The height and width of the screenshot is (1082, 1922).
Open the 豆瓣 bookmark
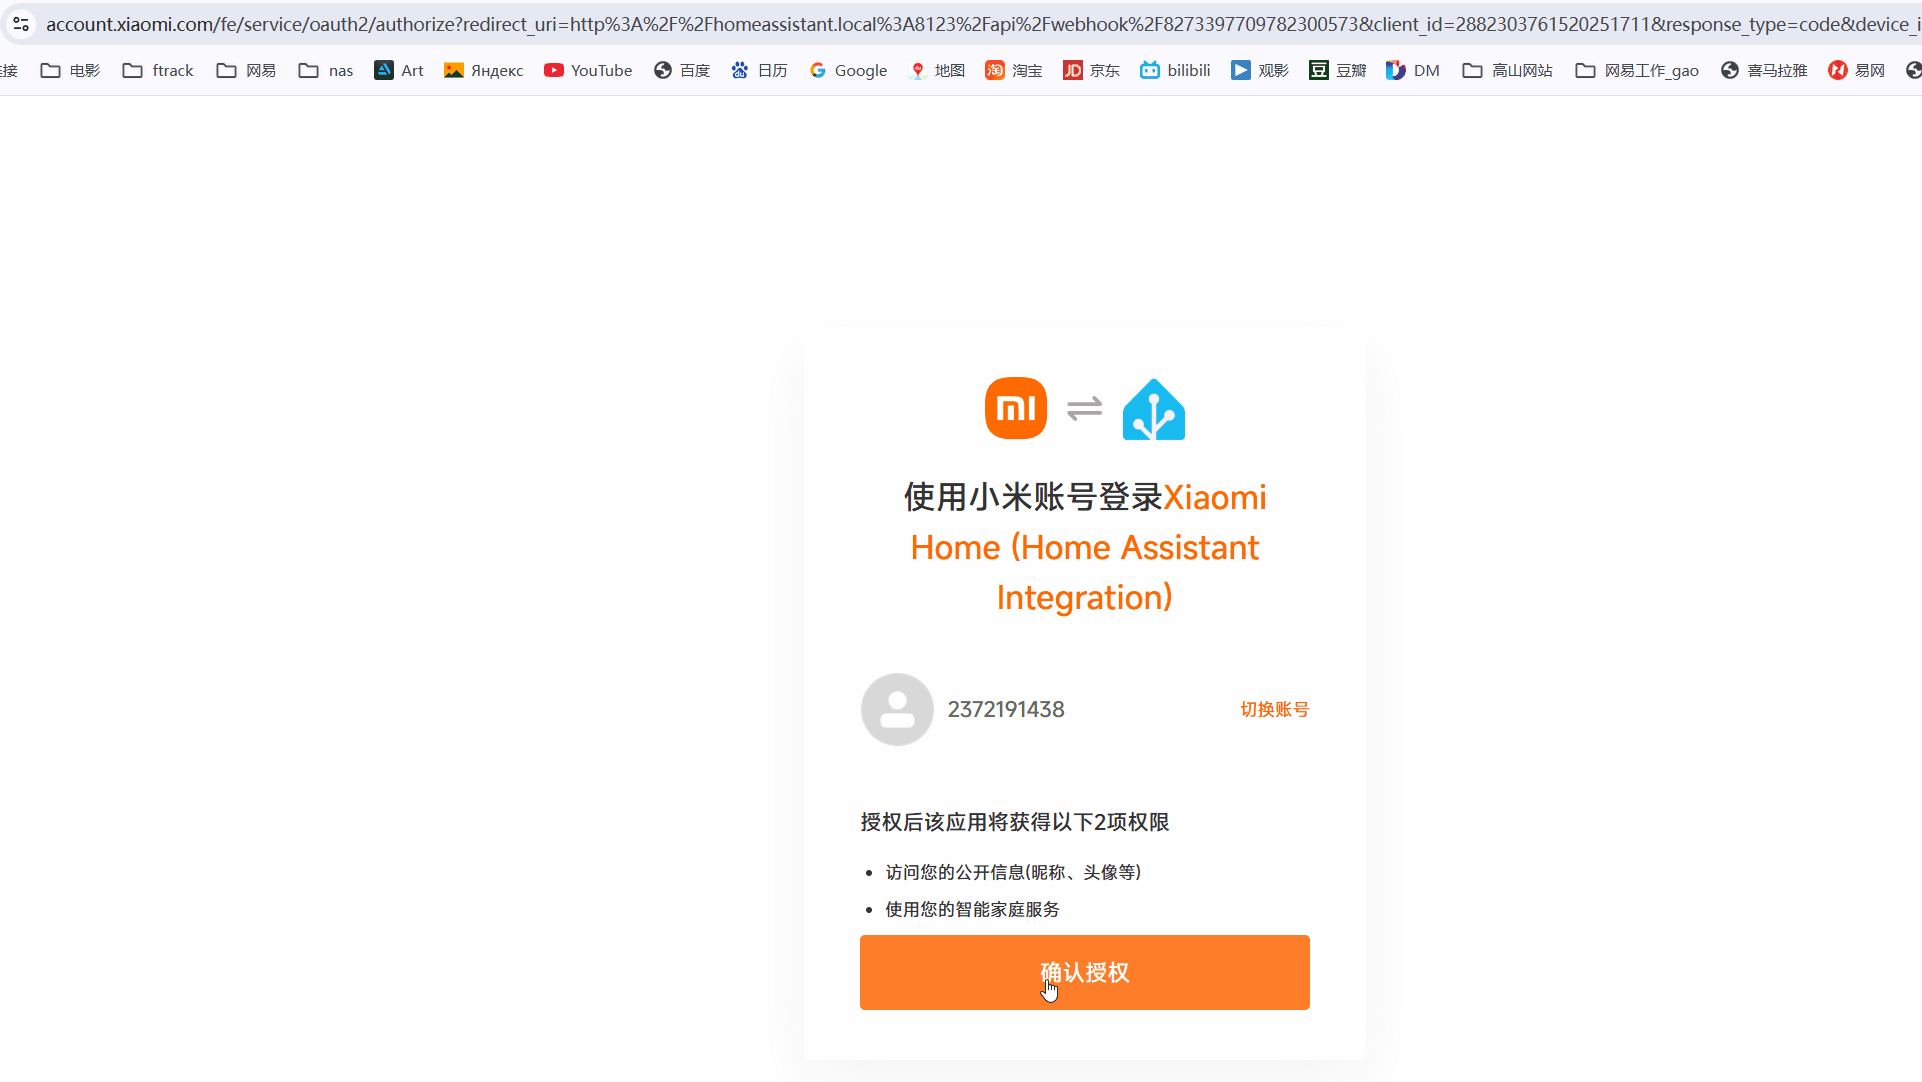coord(1338,70)
